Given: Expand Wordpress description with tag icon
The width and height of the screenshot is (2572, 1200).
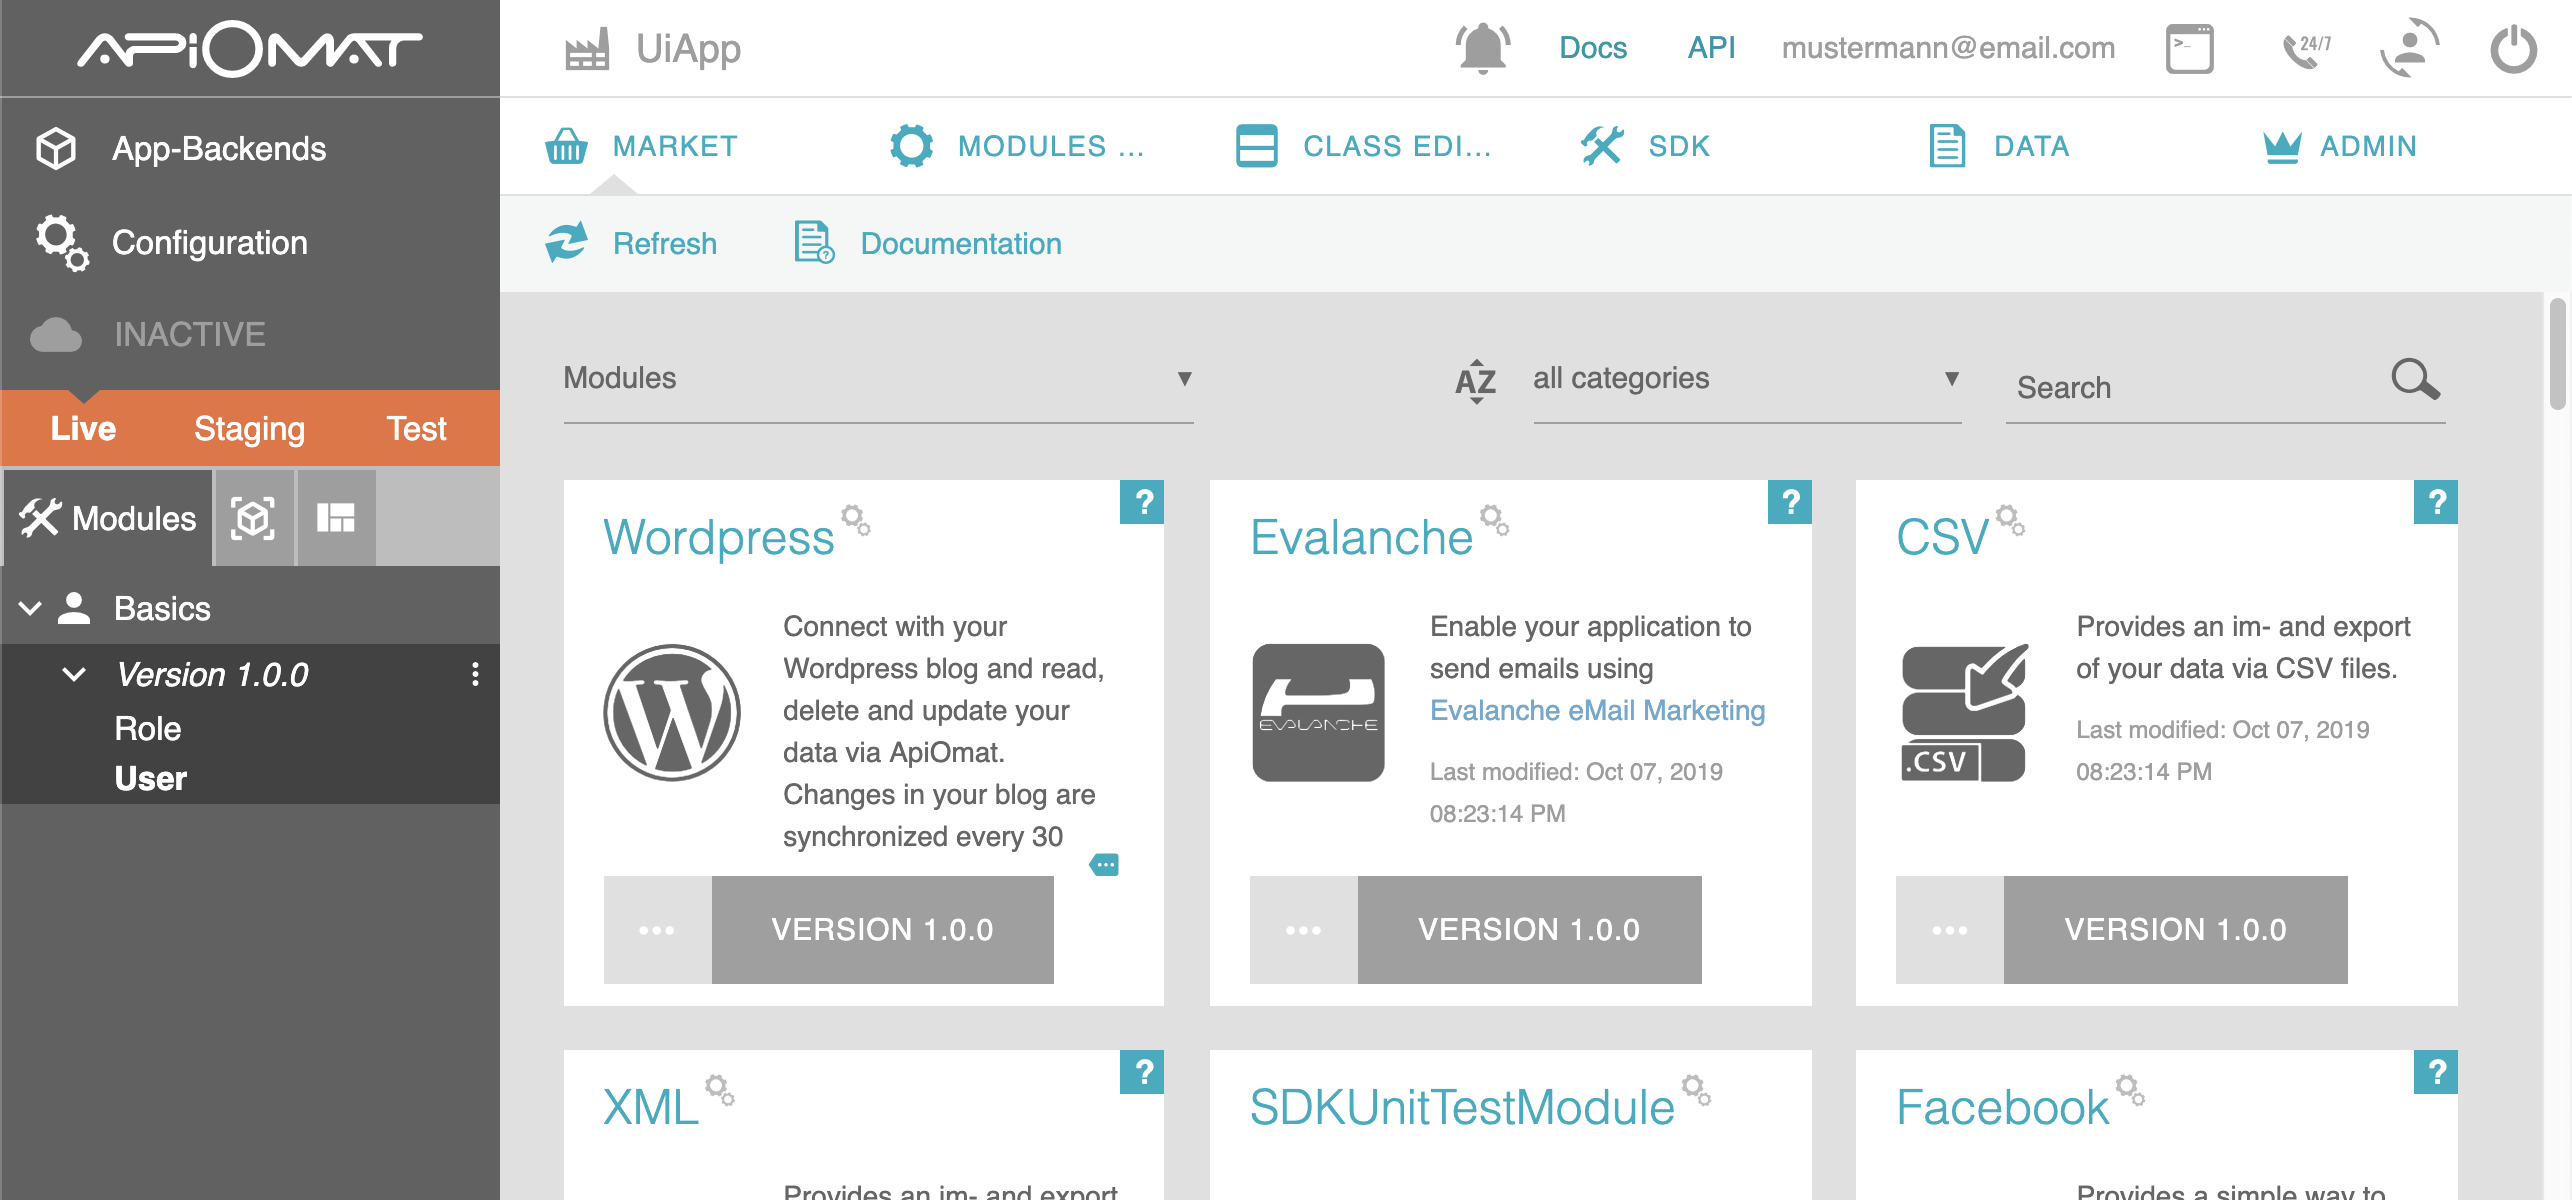Looking at the screenshot, I should coord(1104,865).
